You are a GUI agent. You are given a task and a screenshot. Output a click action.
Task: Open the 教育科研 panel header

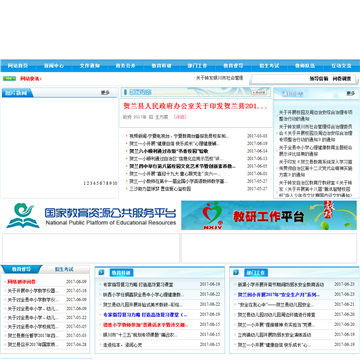coord(122,273)
